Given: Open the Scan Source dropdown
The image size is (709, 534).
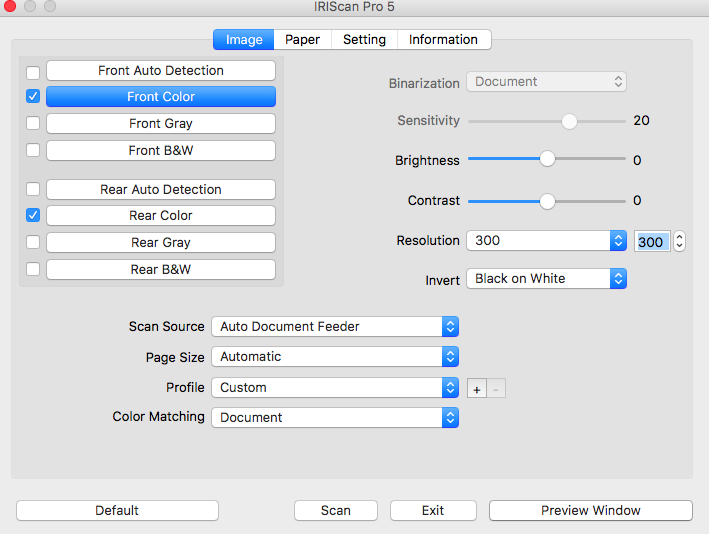Looking at the screenshot, I should [334, 326].
